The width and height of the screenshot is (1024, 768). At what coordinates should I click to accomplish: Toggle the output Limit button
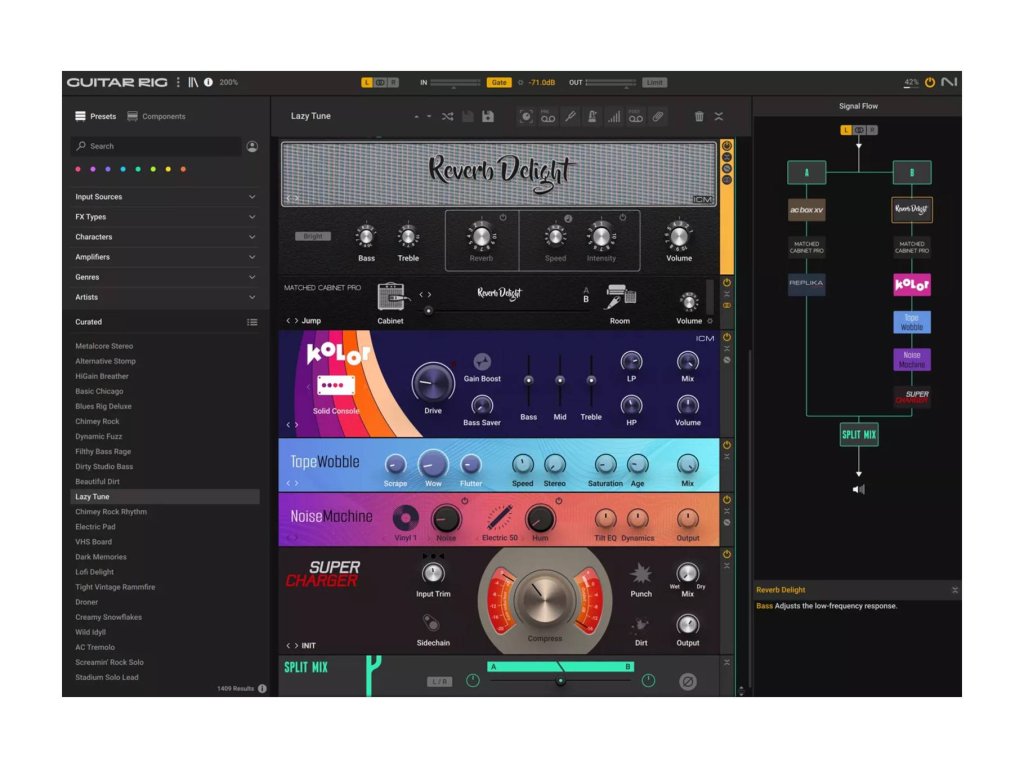tap(654, 82)
